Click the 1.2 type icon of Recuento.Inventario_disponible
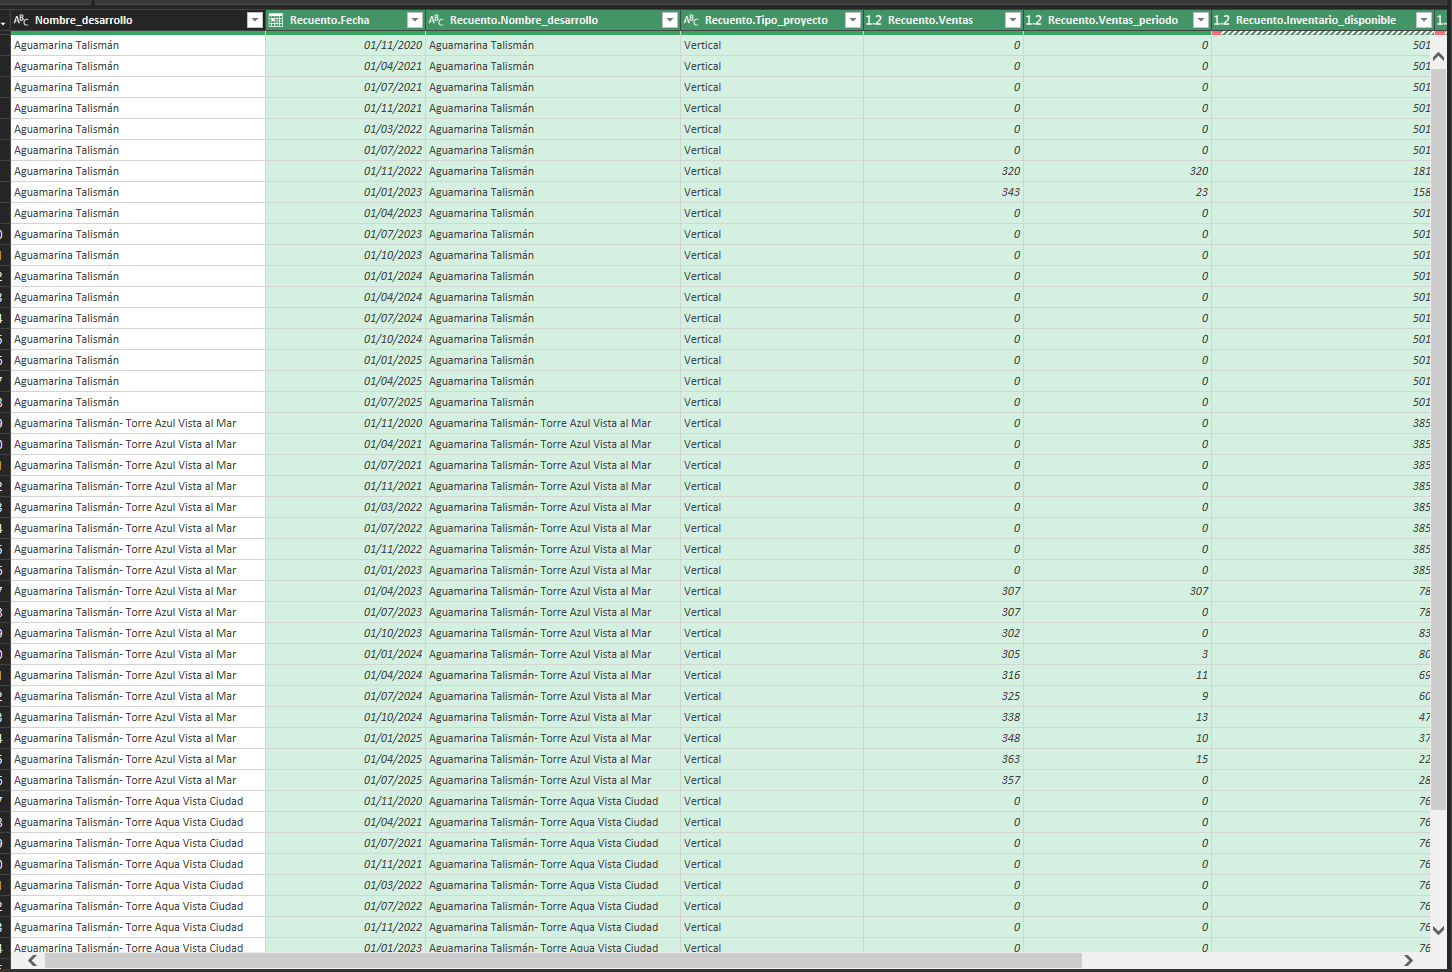 click(1222, 20)
